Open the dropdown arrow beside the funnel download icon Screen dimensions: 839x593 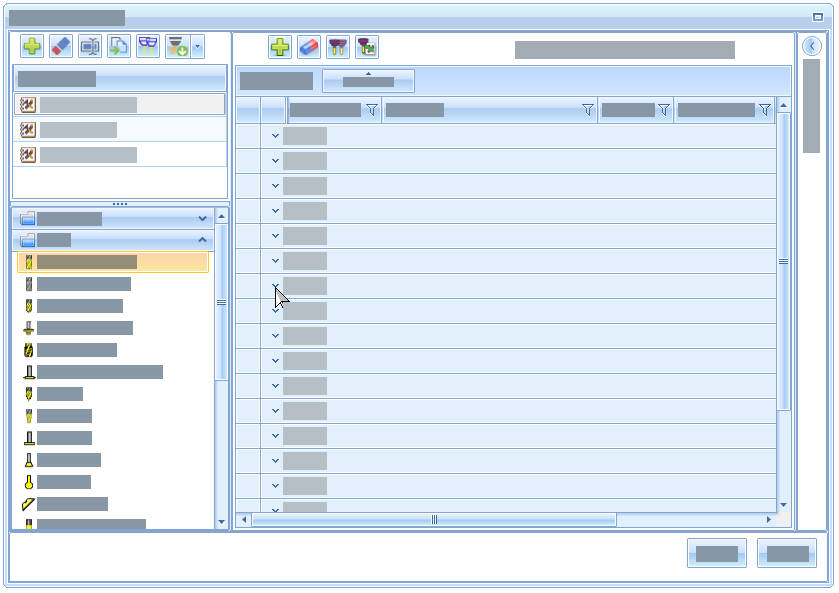point(197,46)
